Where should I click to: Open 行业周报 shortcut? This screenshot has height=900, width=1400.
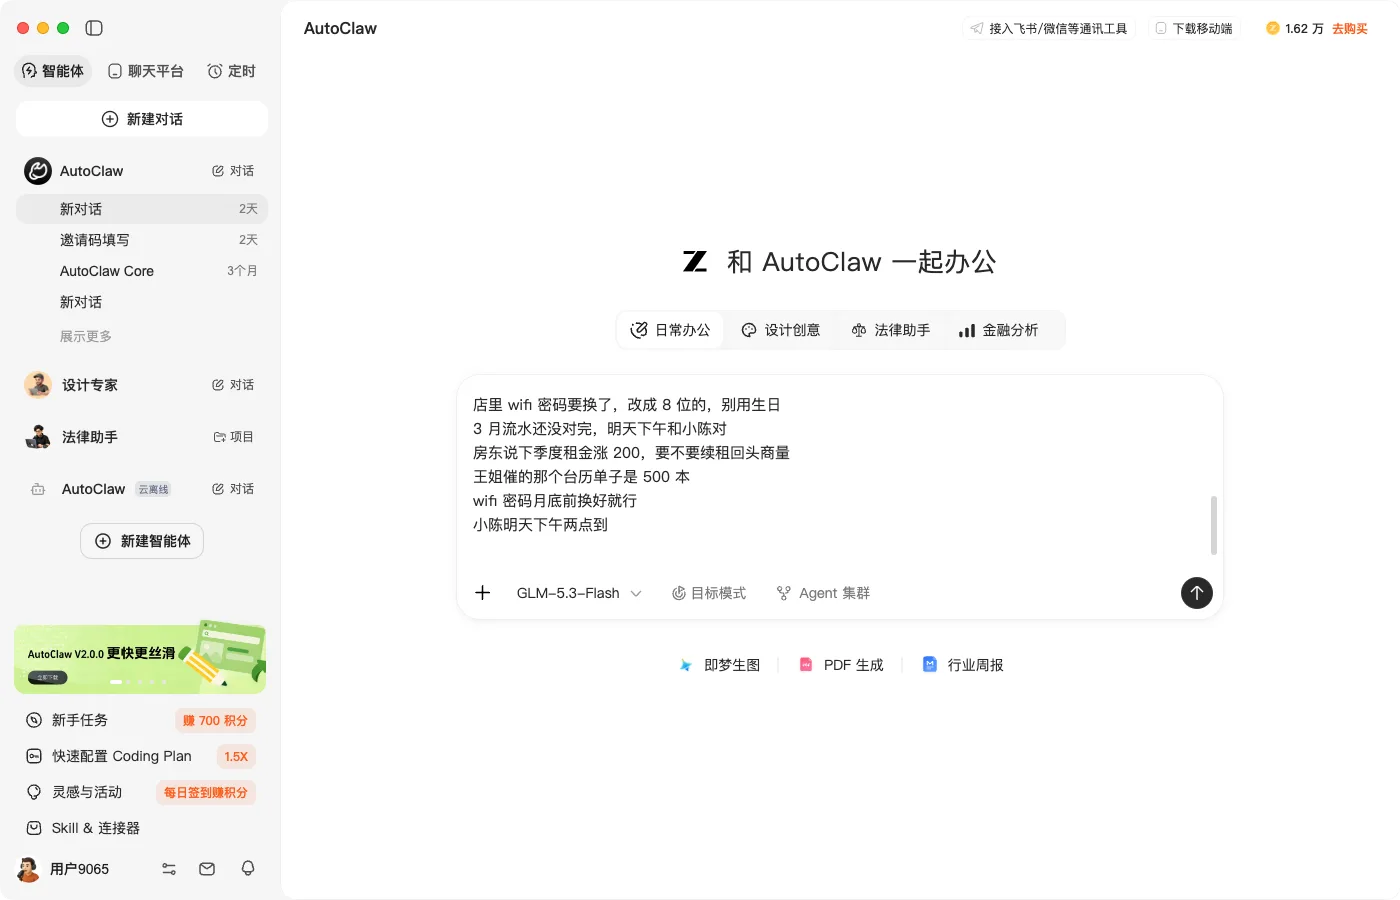click(963, 665)
